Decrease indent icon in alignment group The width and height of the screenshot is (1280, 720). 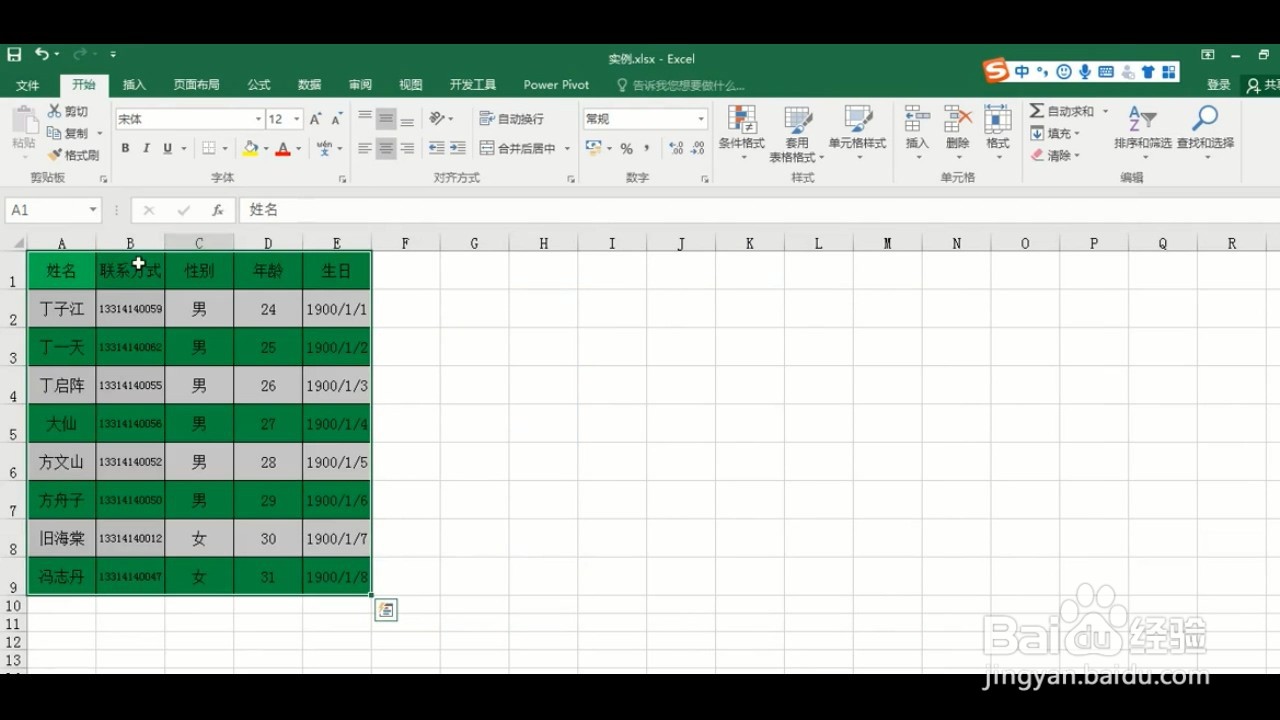point(436,148)
